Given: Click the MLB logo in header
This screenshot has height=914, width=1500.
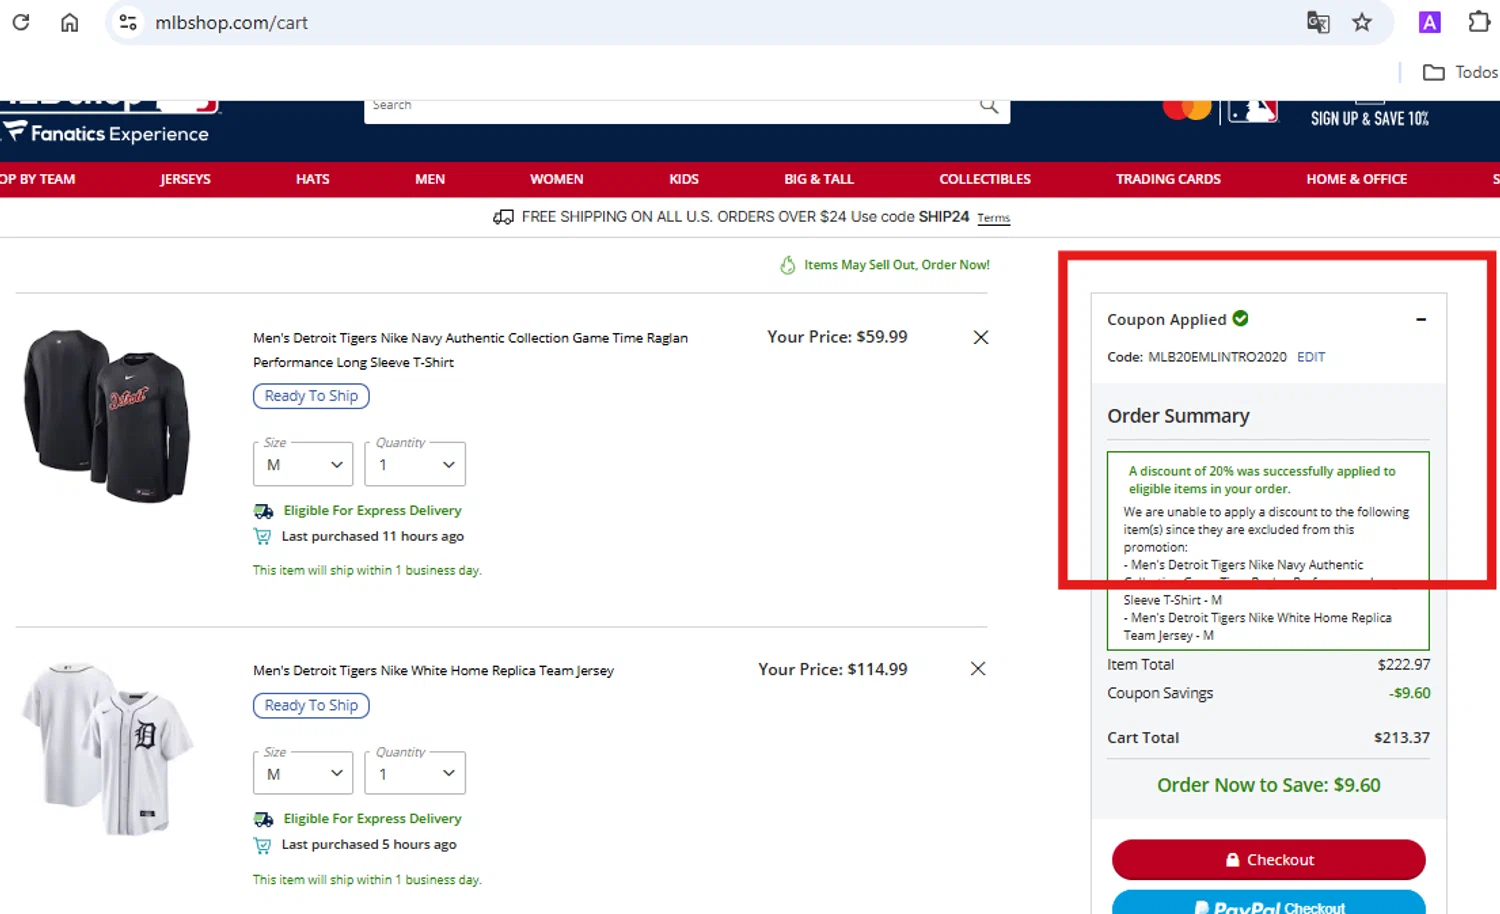Looking at the screenshot, I should [1253, 110].
